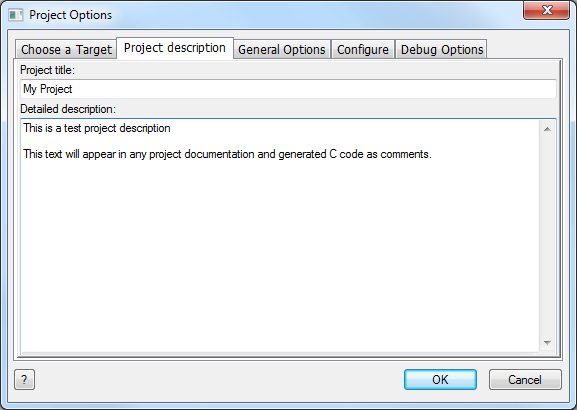This screenshot has width=577, height=410.
Task: Open help with the question mark button
Action: coord(24,379)
